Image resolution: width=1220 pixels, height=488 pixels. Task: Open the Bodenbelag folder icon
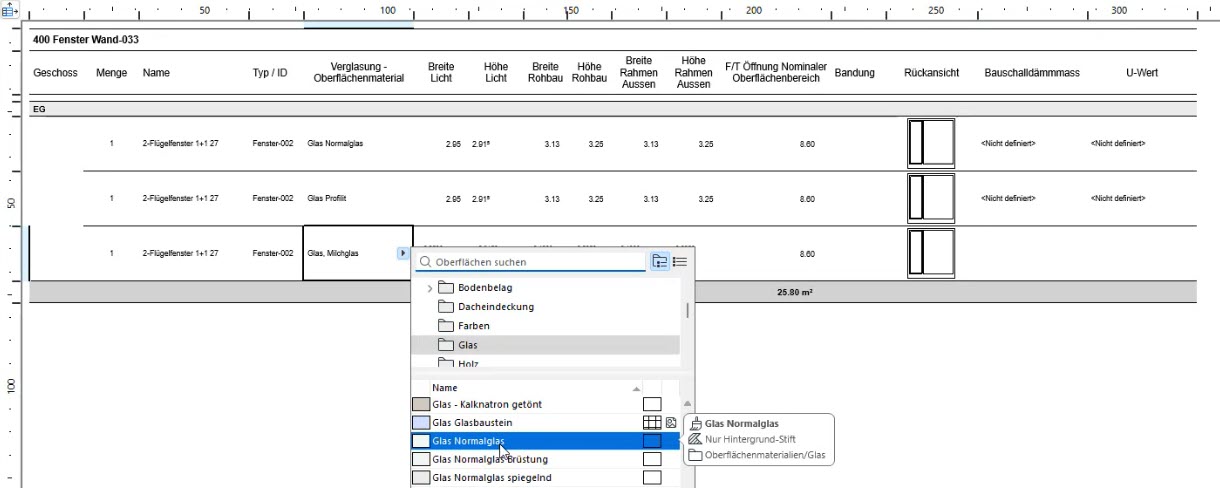(447, 288)
